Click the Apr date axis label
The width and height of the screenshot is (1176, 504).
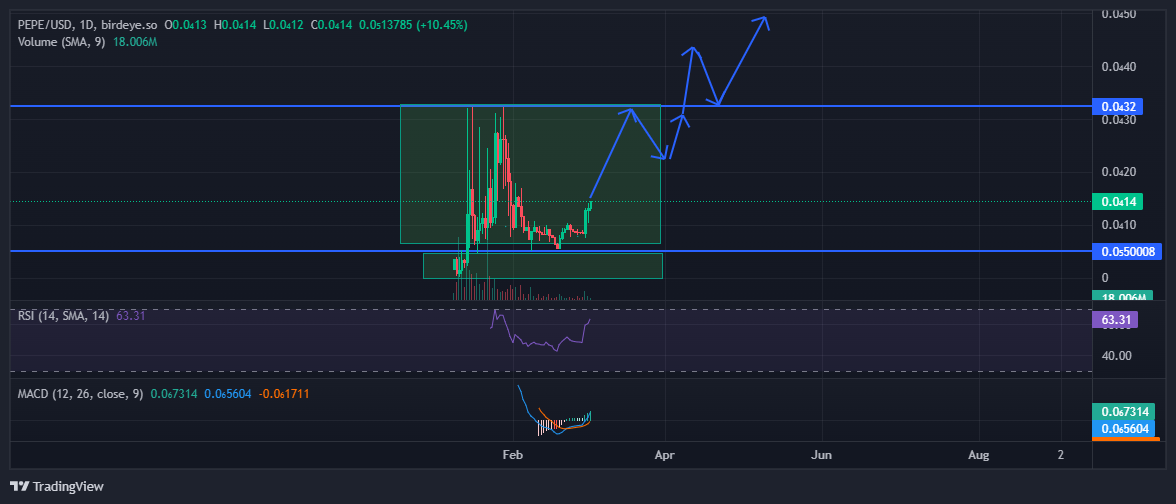[x=663, y=454]
